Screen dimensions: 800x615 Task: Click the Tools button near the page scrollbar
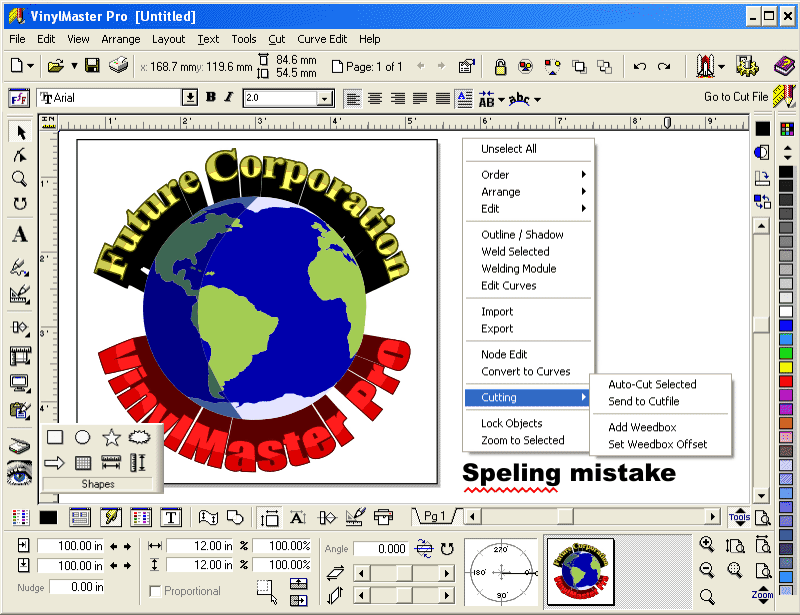click(x=739, y=518)
